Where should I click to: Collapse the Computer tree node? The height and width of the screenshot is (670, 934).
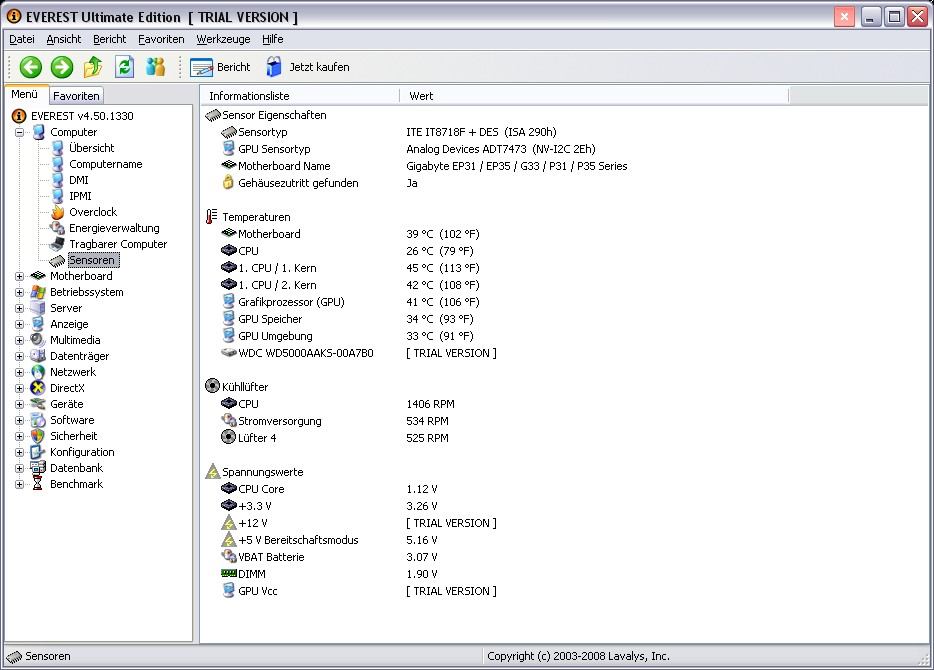20,132
